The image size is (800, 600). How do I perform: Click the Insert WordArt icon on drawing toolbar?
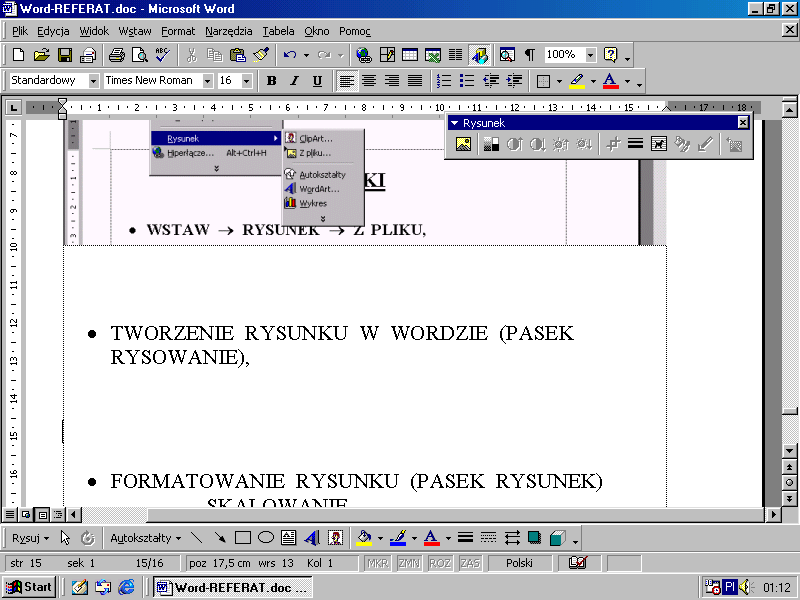[312, 538]
